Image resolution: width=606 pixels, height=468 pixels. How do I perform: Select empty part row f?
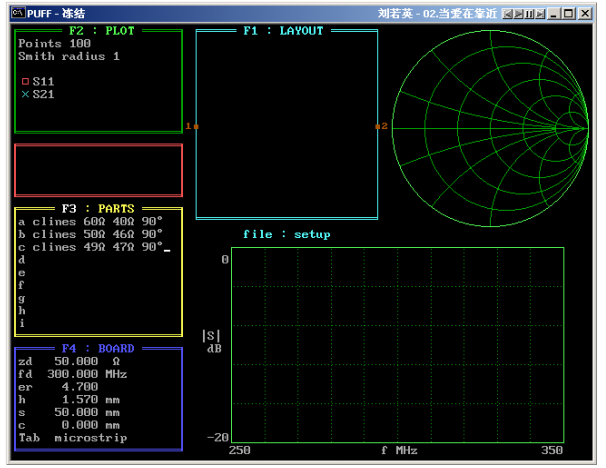pyautogui.click(x=22, y=285)
